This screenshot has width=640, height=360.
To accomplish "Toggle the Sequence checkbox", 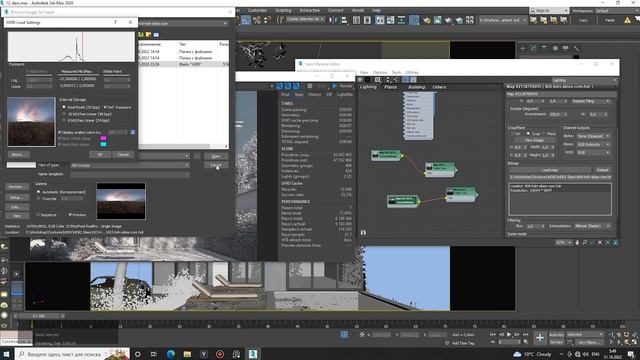I will coord(38,215).
